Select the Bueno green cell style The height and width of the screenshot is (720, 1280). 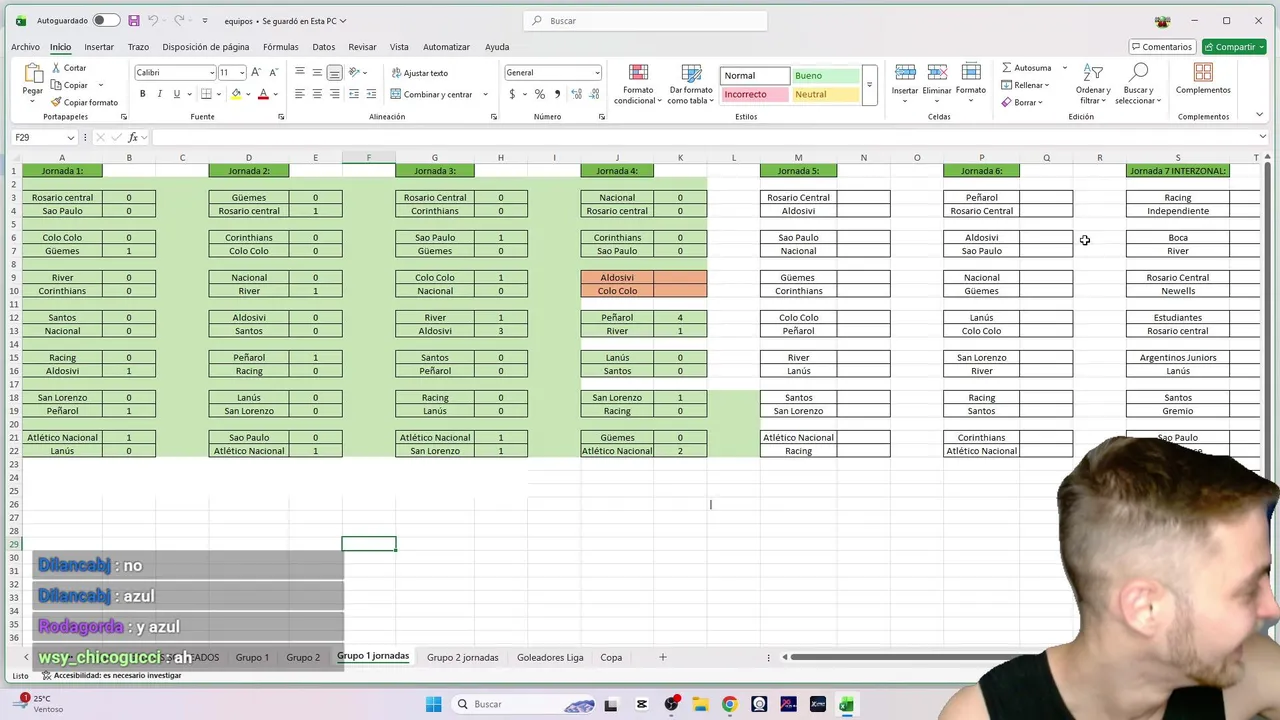click(x=825, y=76)
